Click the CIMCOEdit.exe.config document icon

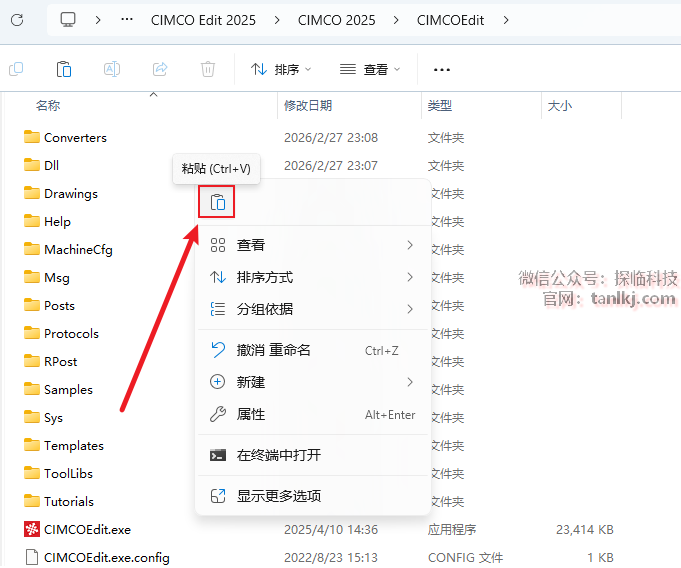[32, 558]
